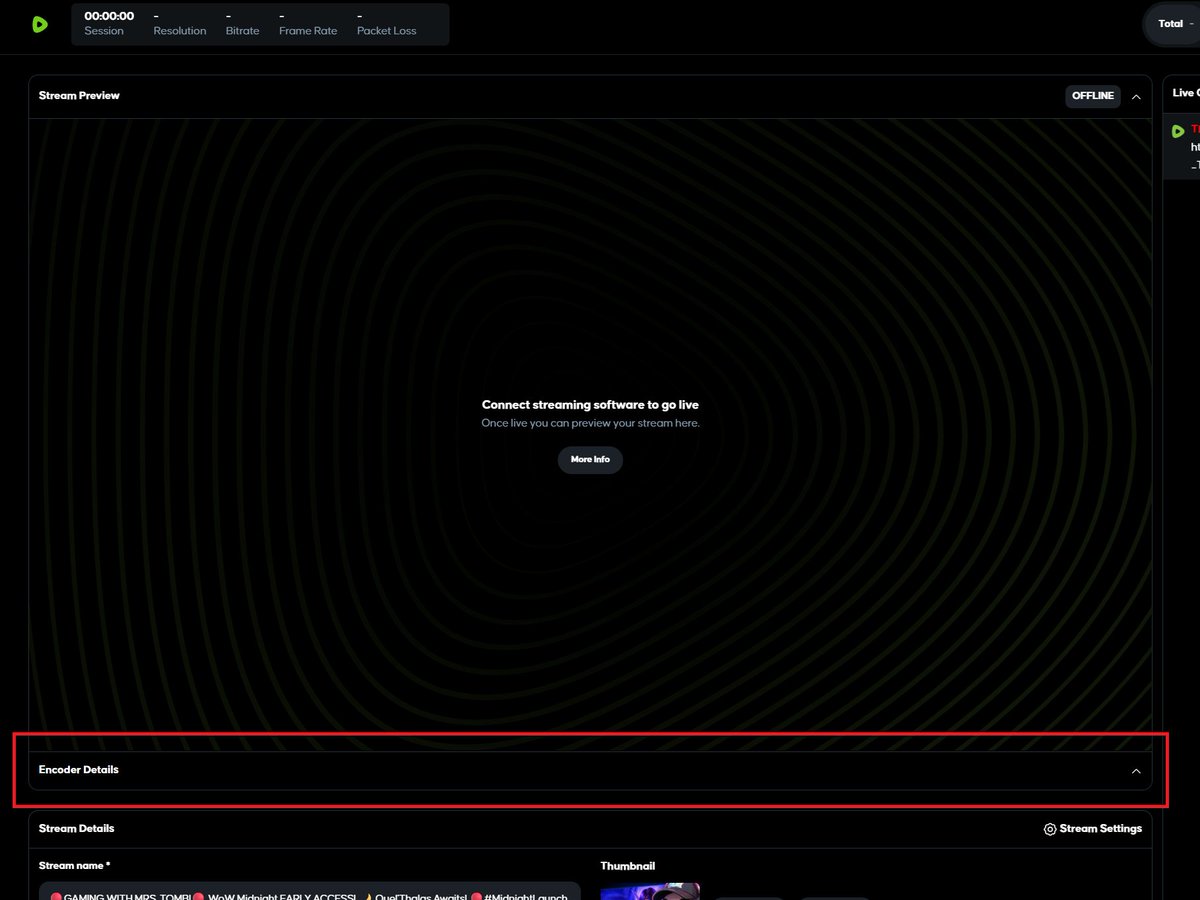
Task: Open Stream Settings gear link
Action: (1092, 829)
